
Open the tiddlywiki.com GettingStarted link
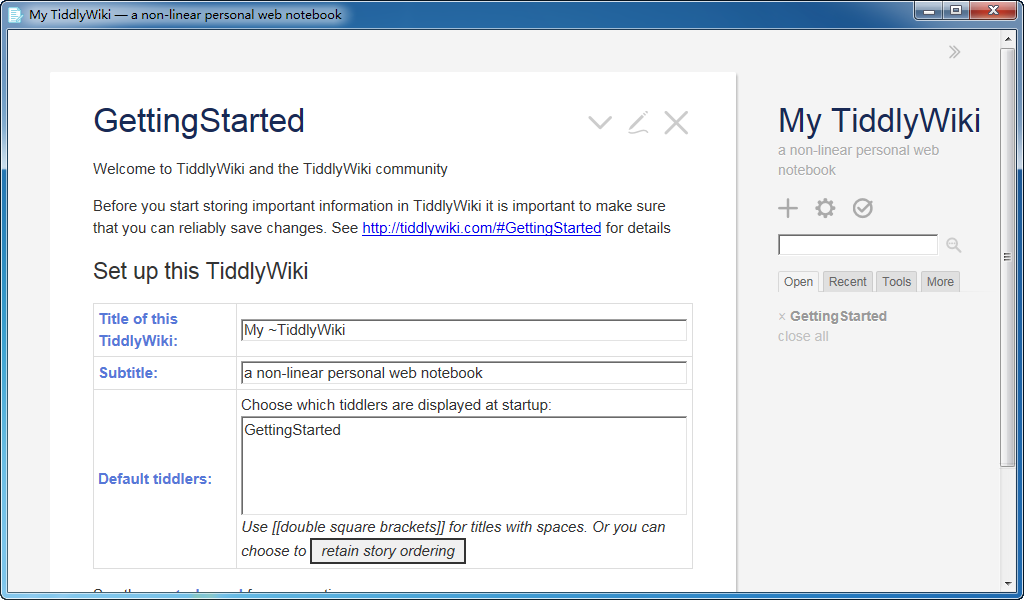pyautogui.click(x=481, y=228)
